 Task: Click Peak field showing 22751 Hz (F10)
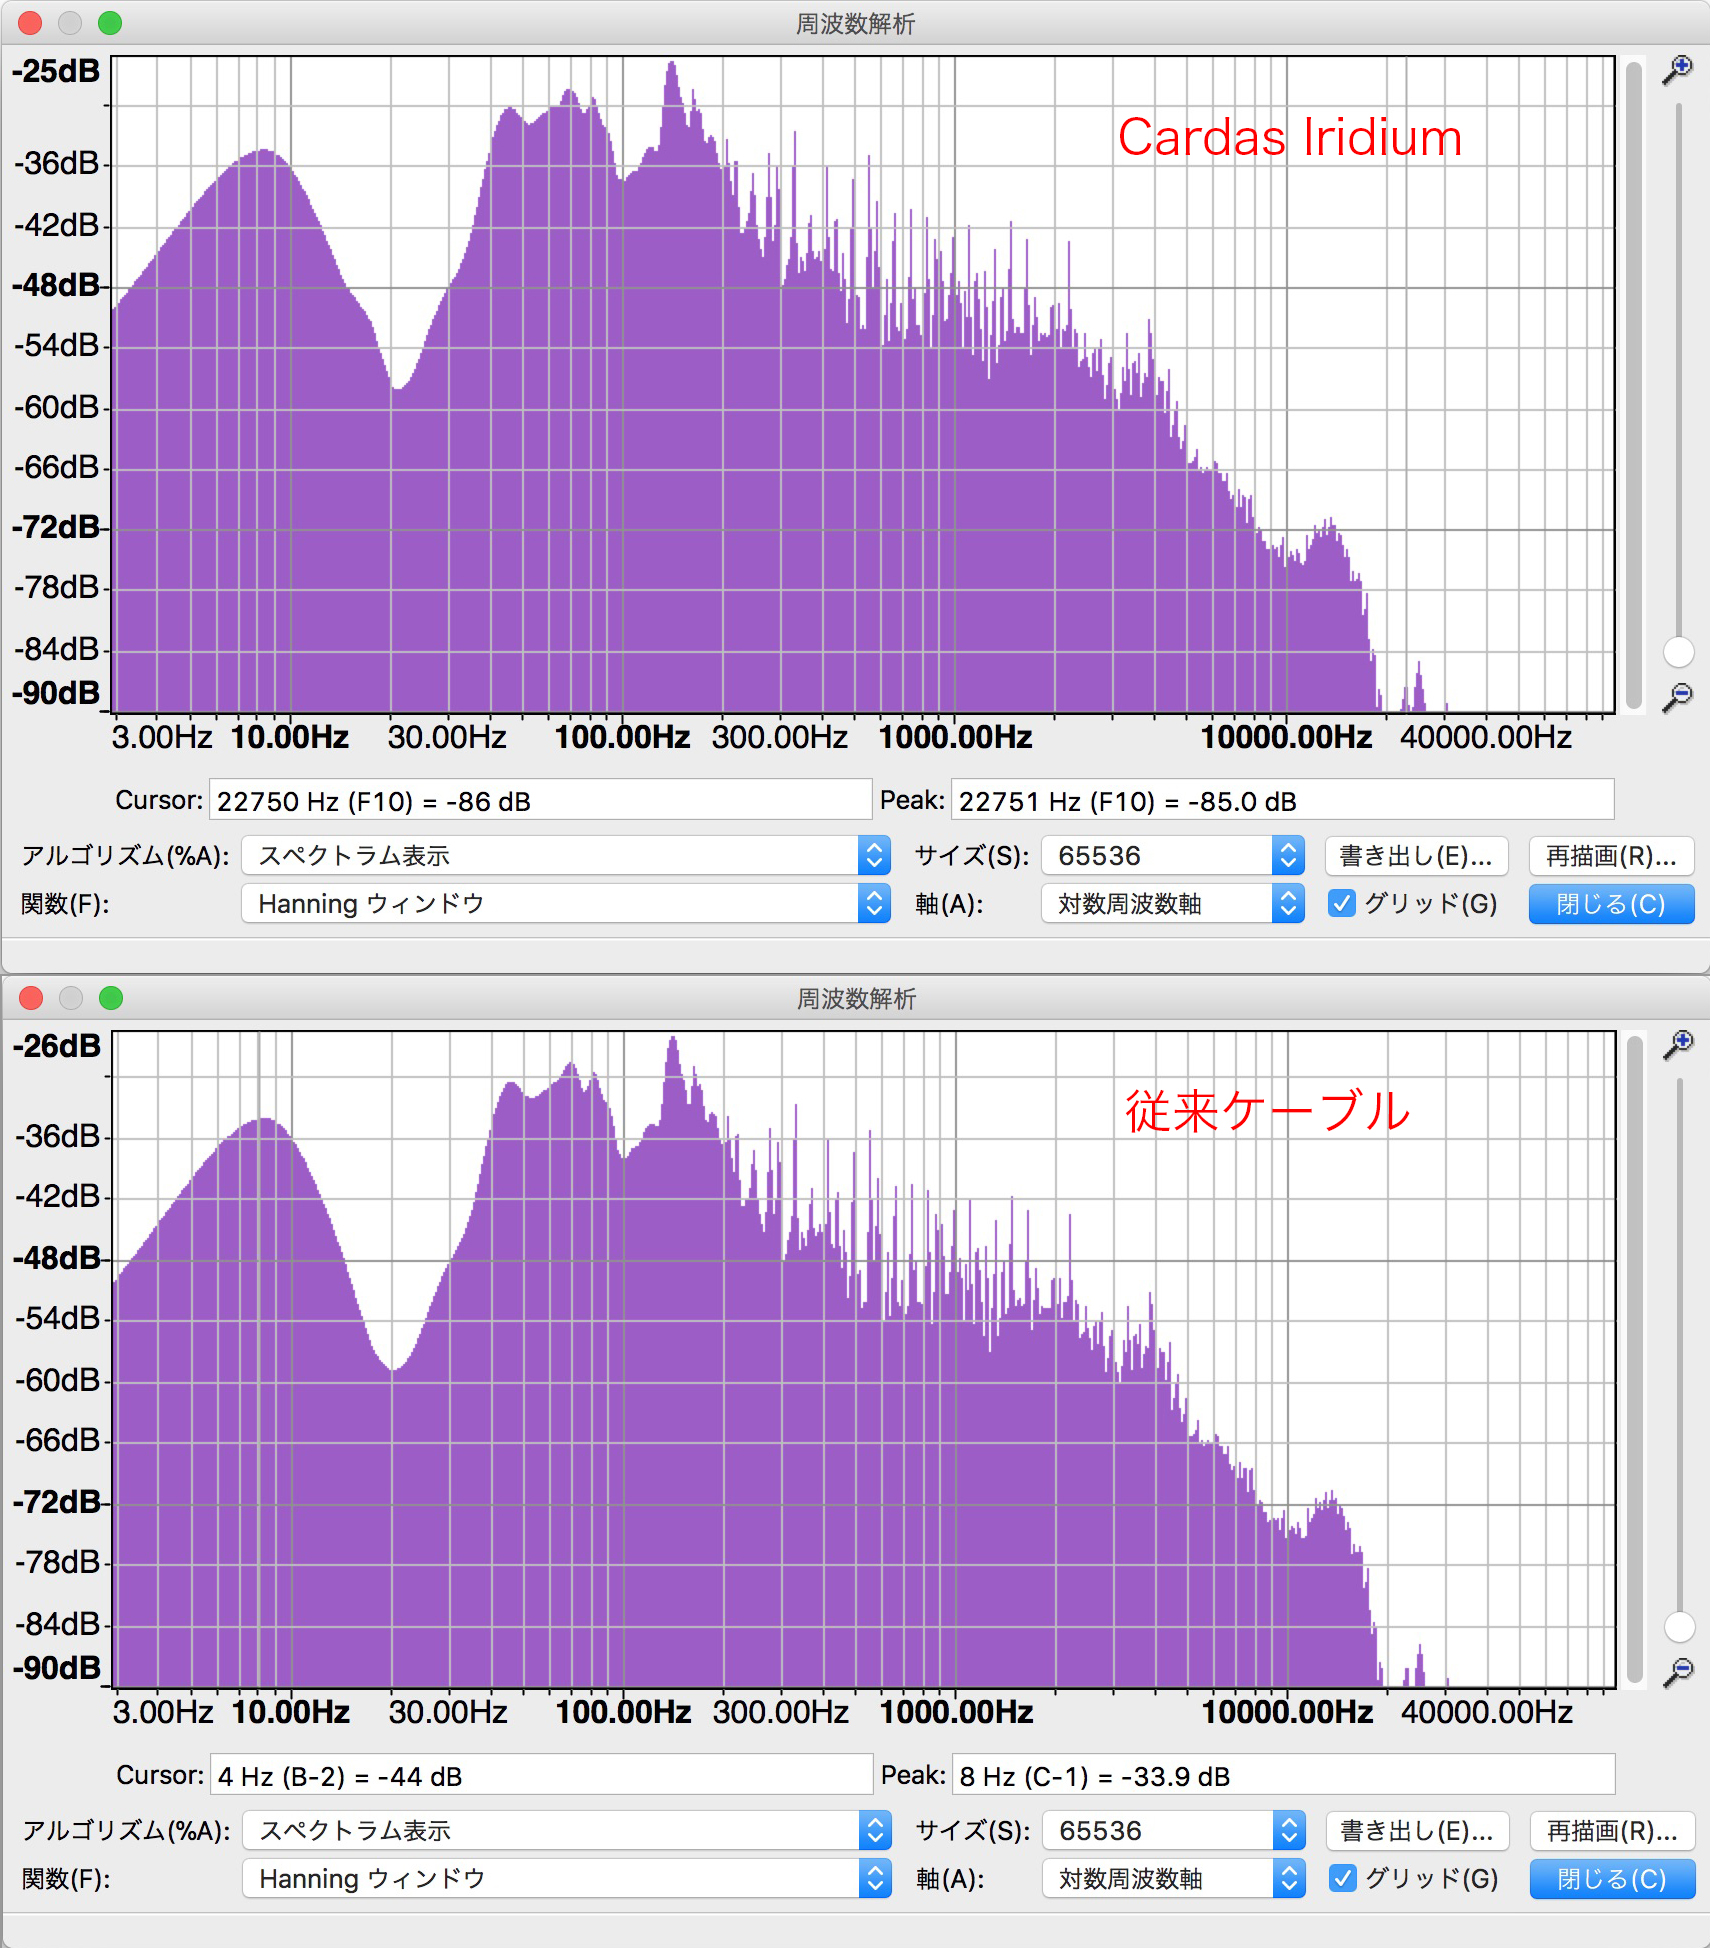coord(1282,801)
